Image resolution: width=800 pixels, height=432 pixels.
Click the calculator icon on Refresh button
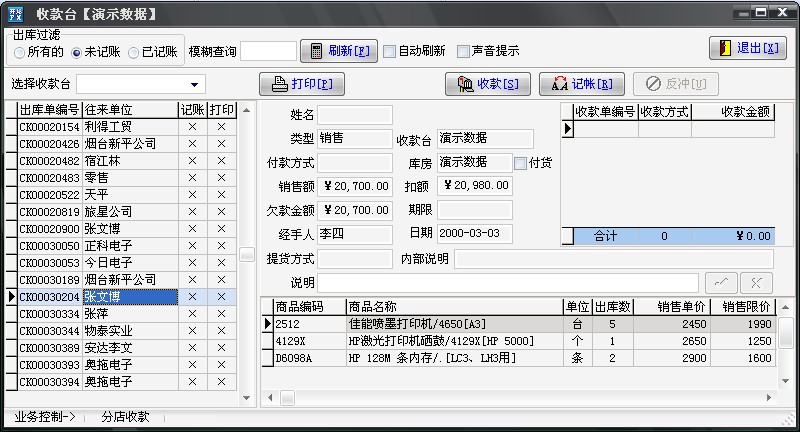pyautogui.click(x=316, y=51)
